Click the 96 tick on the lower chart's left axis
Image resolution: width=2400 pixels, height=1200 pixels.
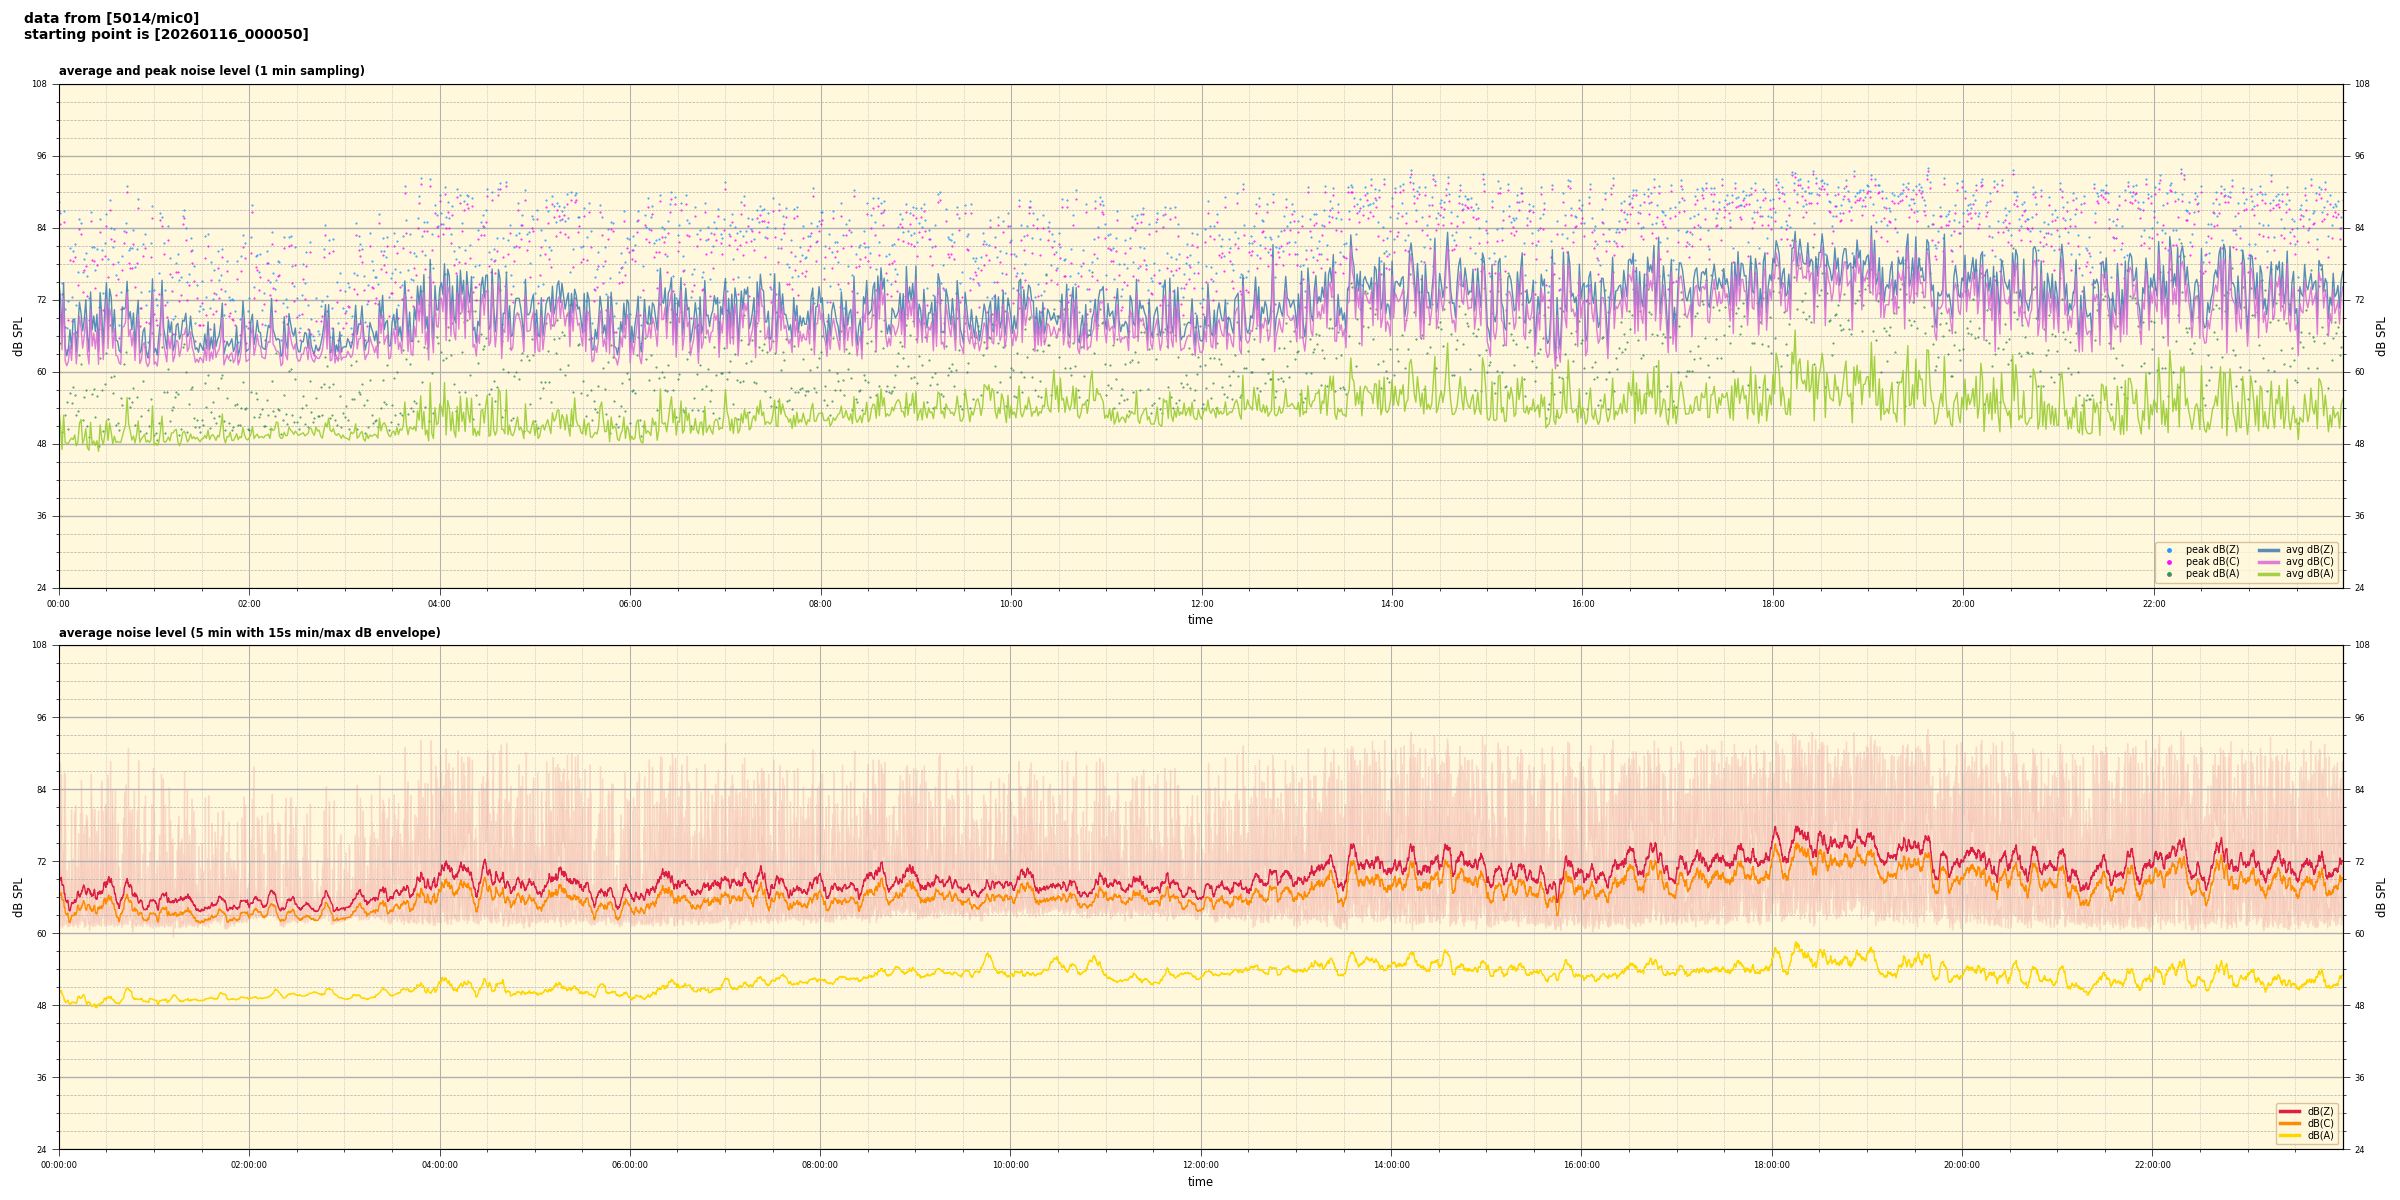pyautogui.click(x=40, y=717)
